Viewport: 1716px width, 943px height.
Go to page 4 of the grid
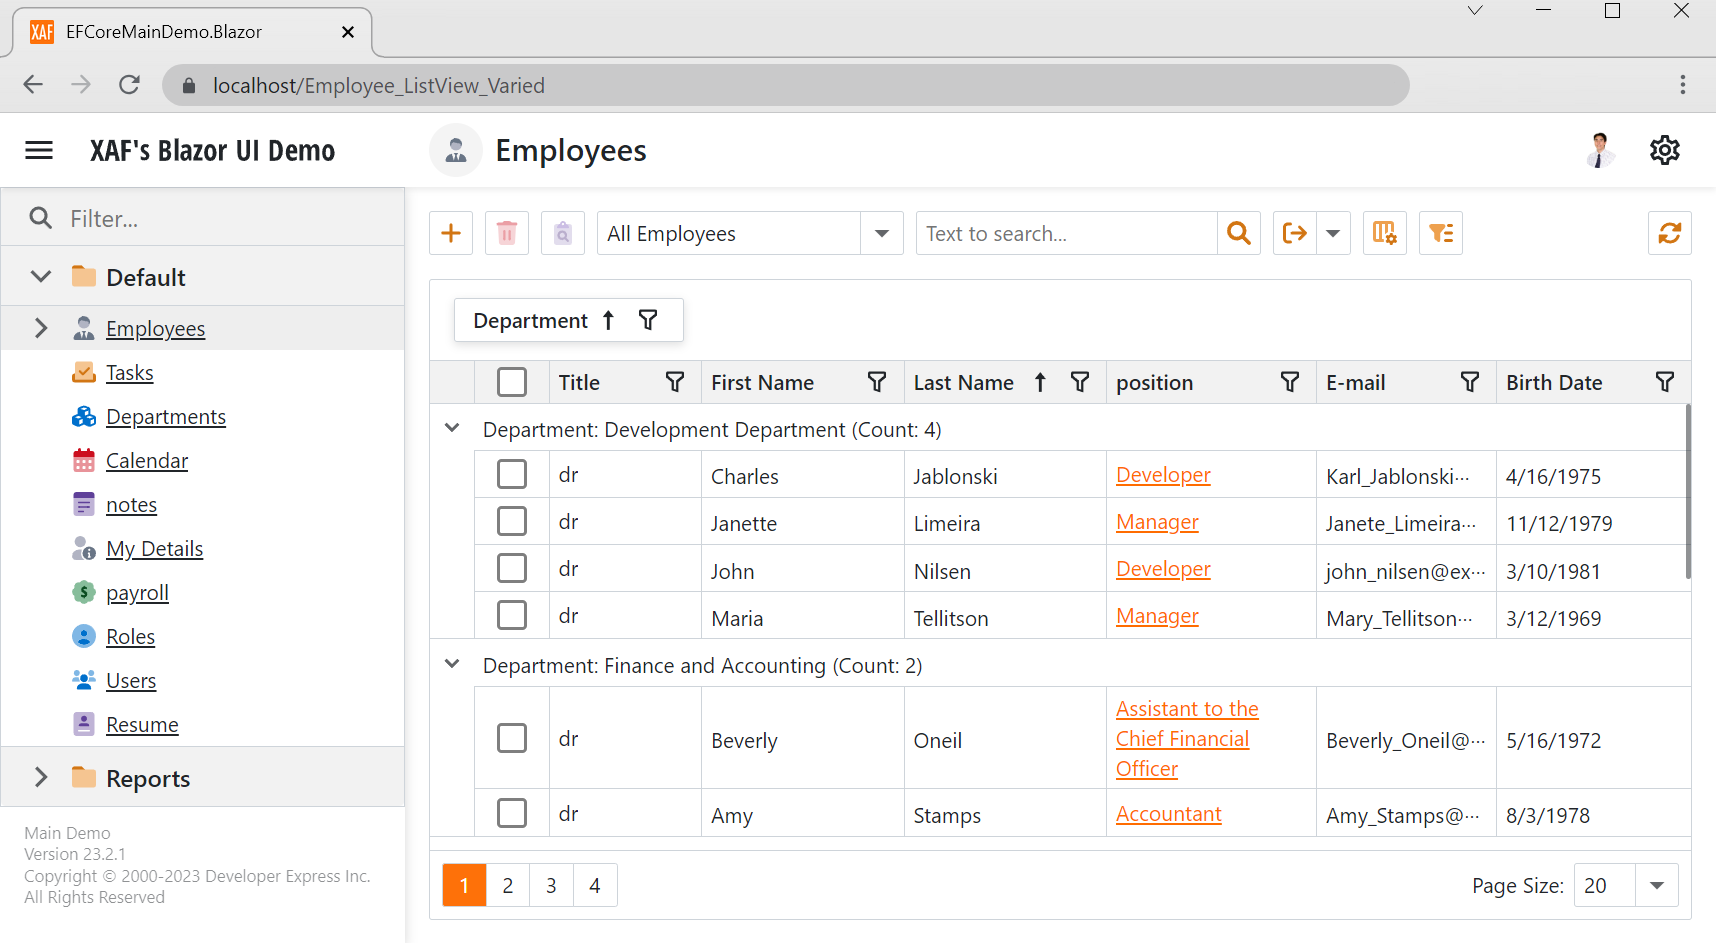(595, 885)
